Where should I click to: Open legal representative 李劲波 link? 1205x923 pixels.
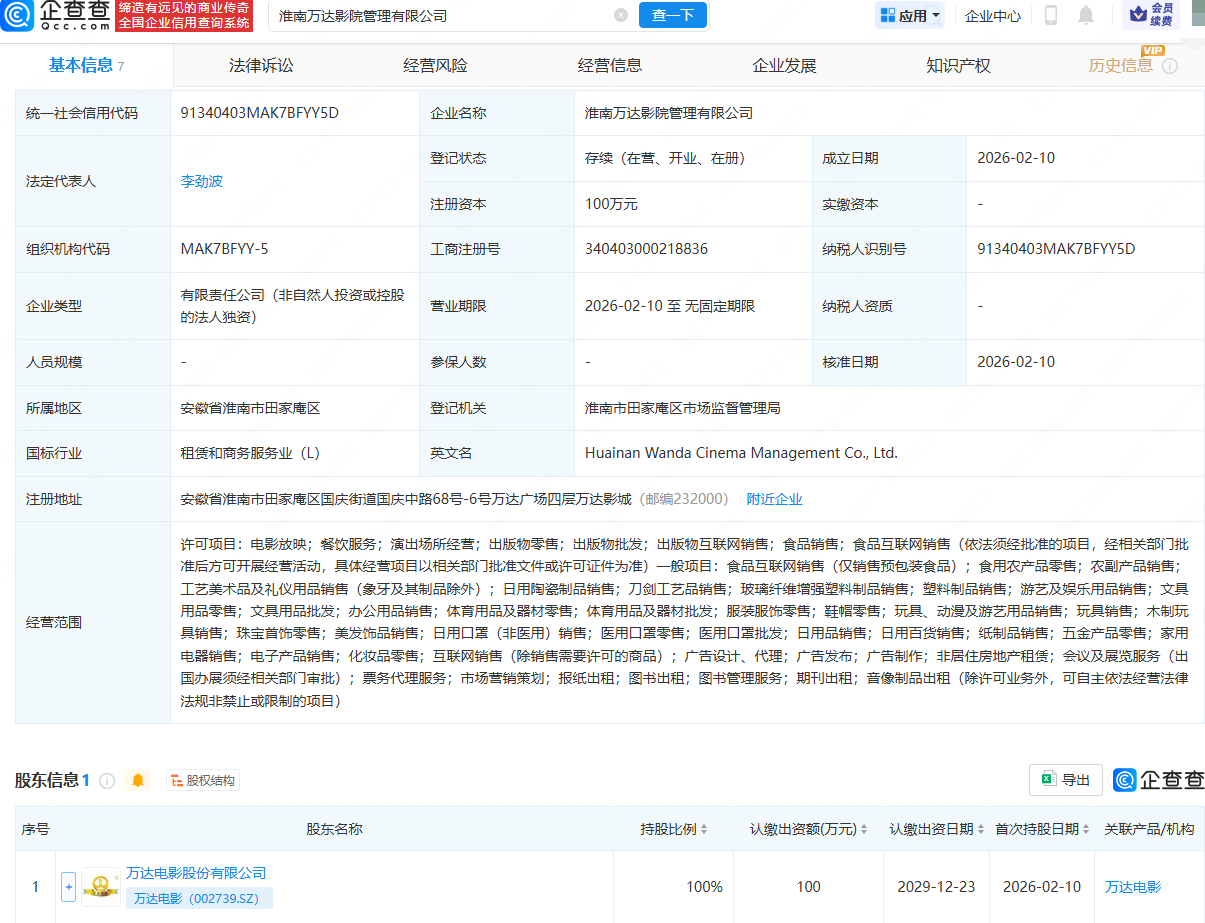[x=201, y=181]
